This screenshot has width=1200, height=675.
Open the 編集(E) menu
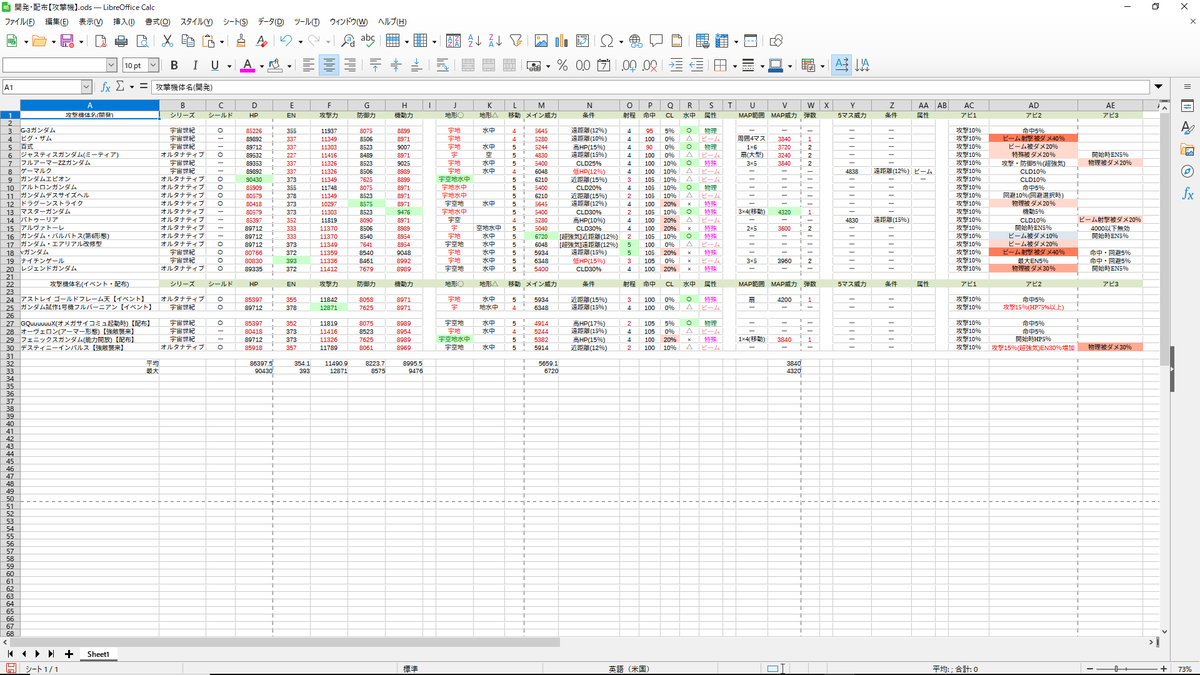pos(57,21)
